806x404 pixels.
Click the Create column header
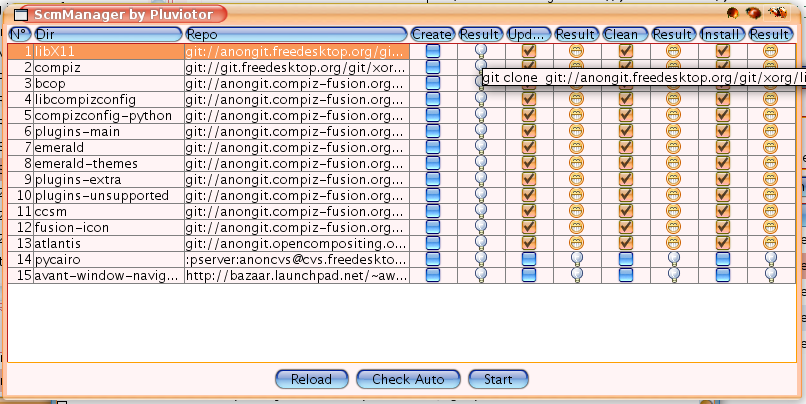(432, 34)
